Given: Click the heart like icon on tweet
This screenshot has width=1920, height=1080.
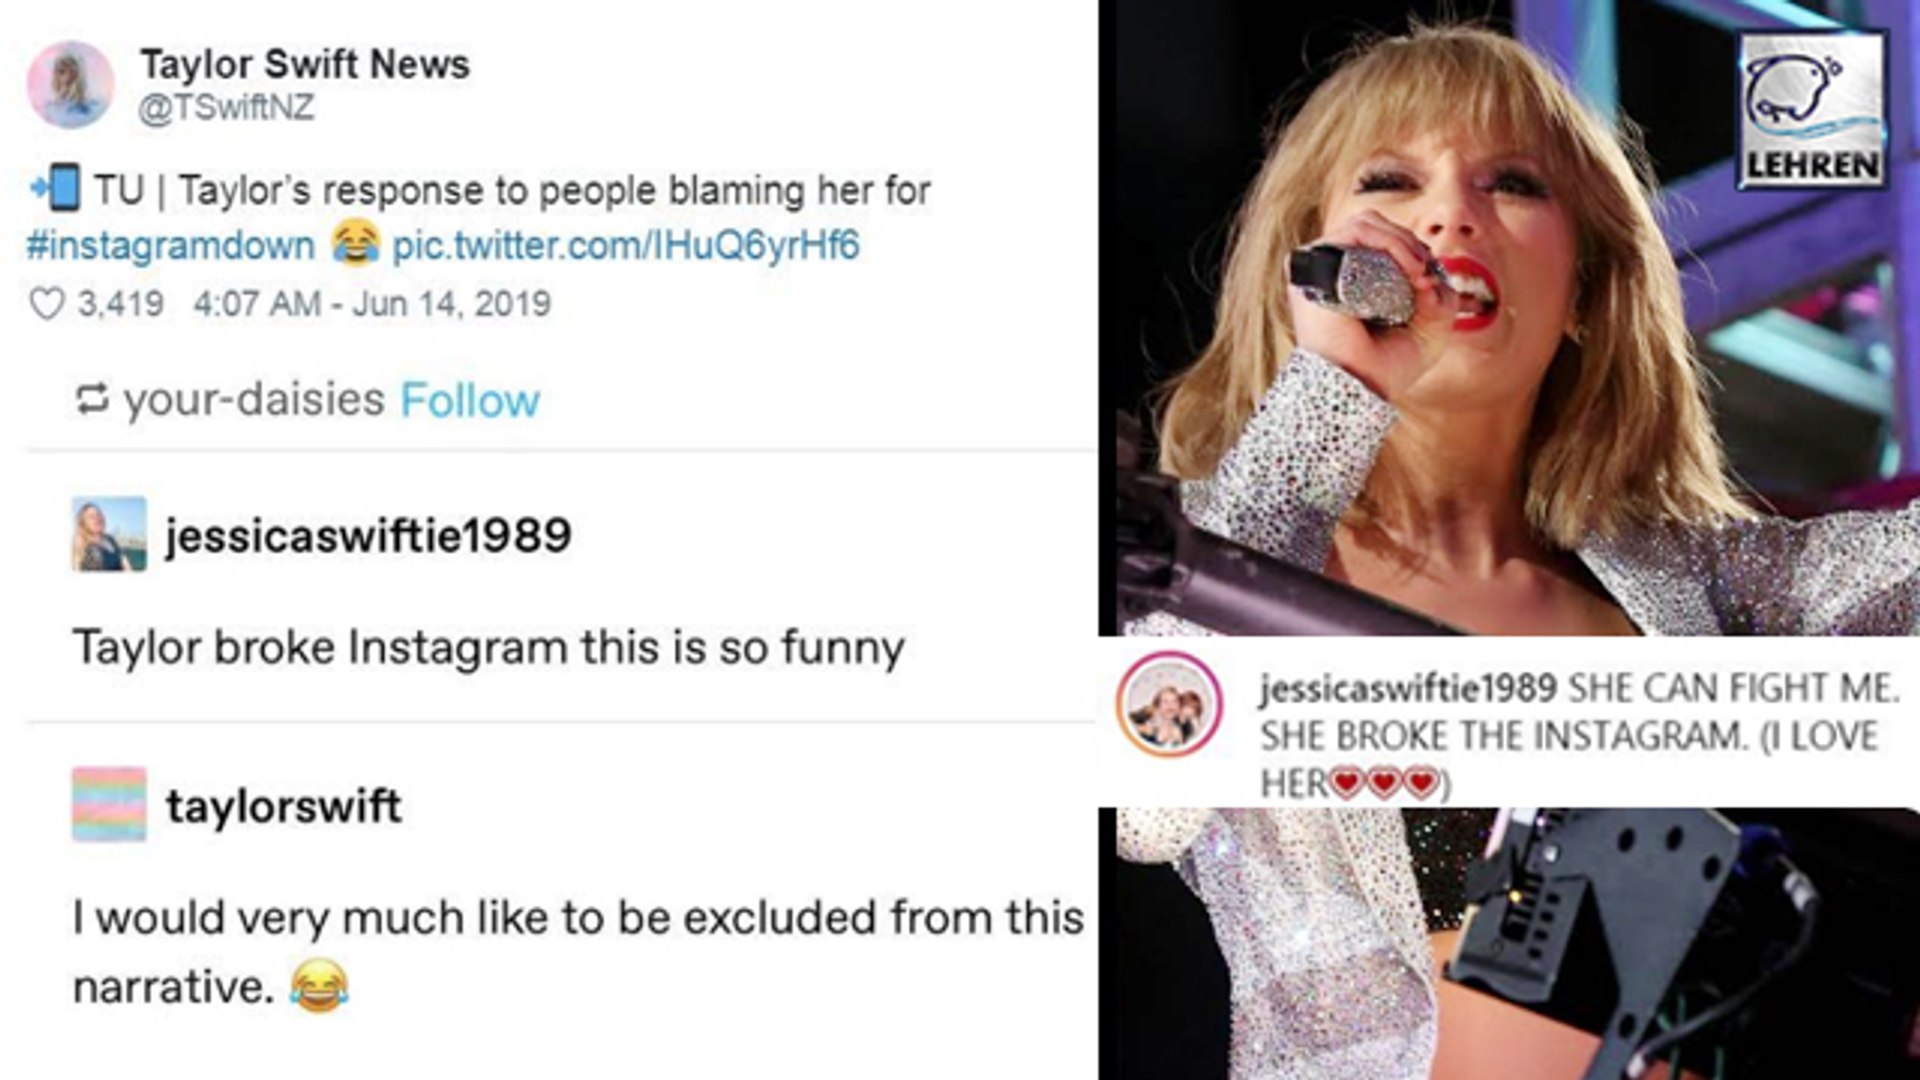Looking at the screenshot, I should (47, 304).
